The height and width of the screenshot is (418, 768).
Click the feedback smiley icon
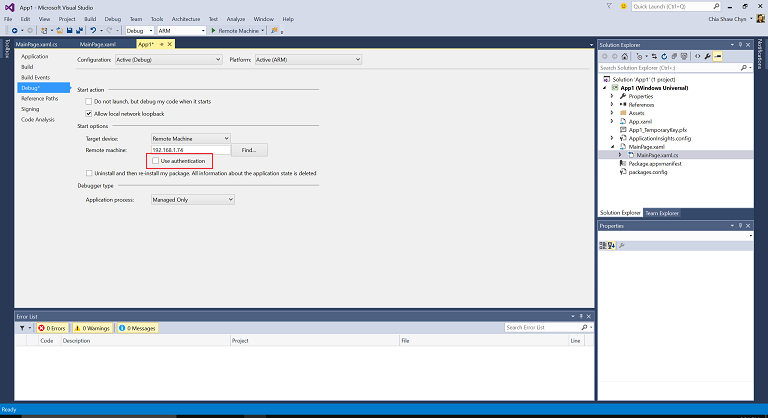tap(624, 6)
